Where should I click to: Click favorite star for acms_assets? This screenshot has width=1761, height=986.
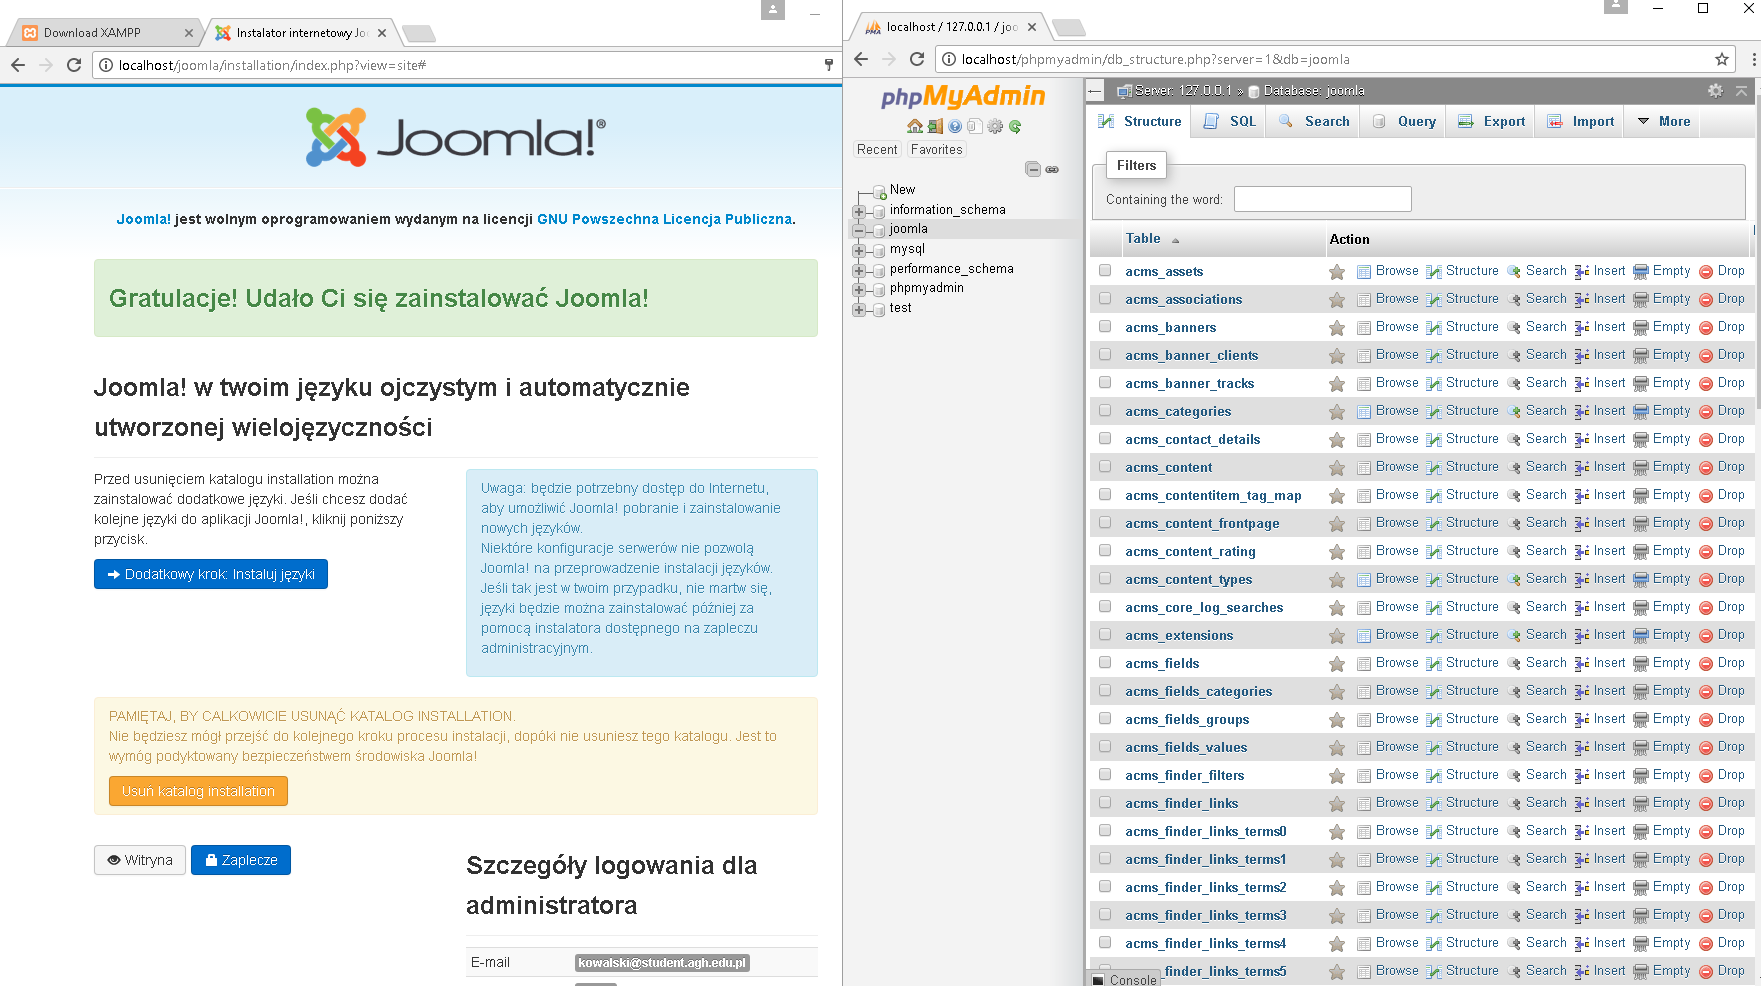click(1337, 272)
